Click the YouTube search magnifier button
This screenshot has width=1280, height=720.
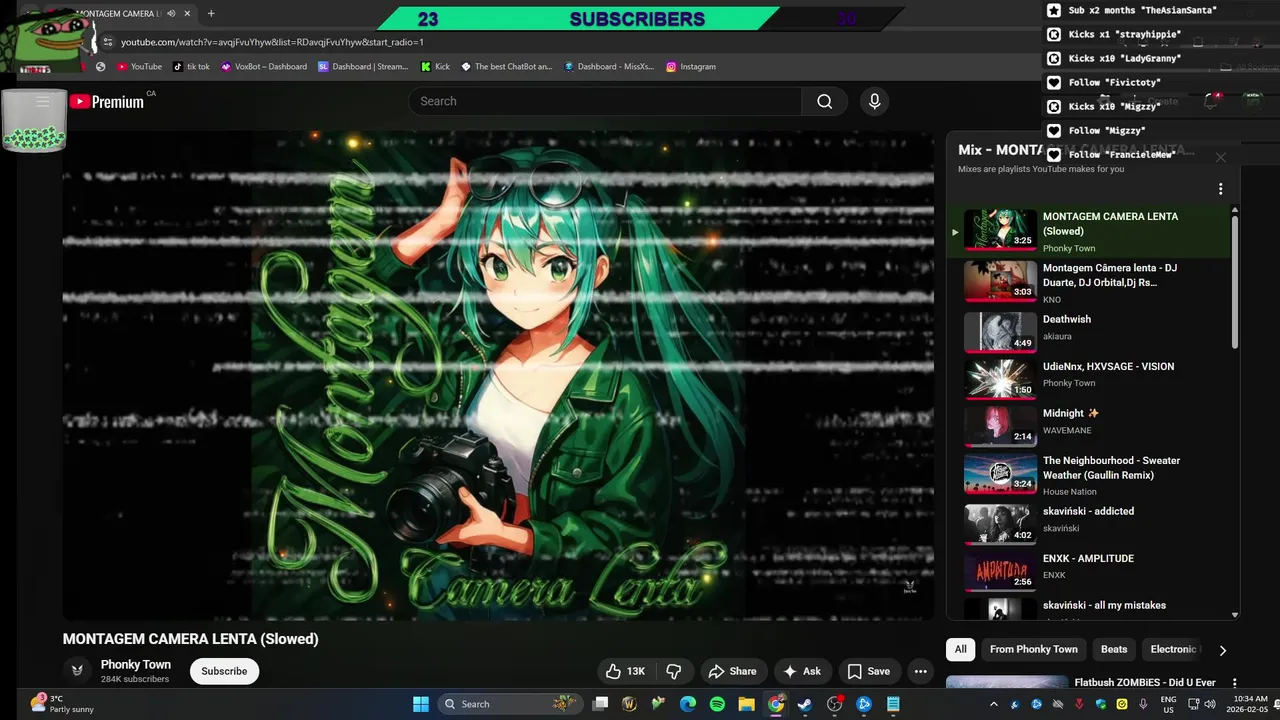tap(824, 101)
